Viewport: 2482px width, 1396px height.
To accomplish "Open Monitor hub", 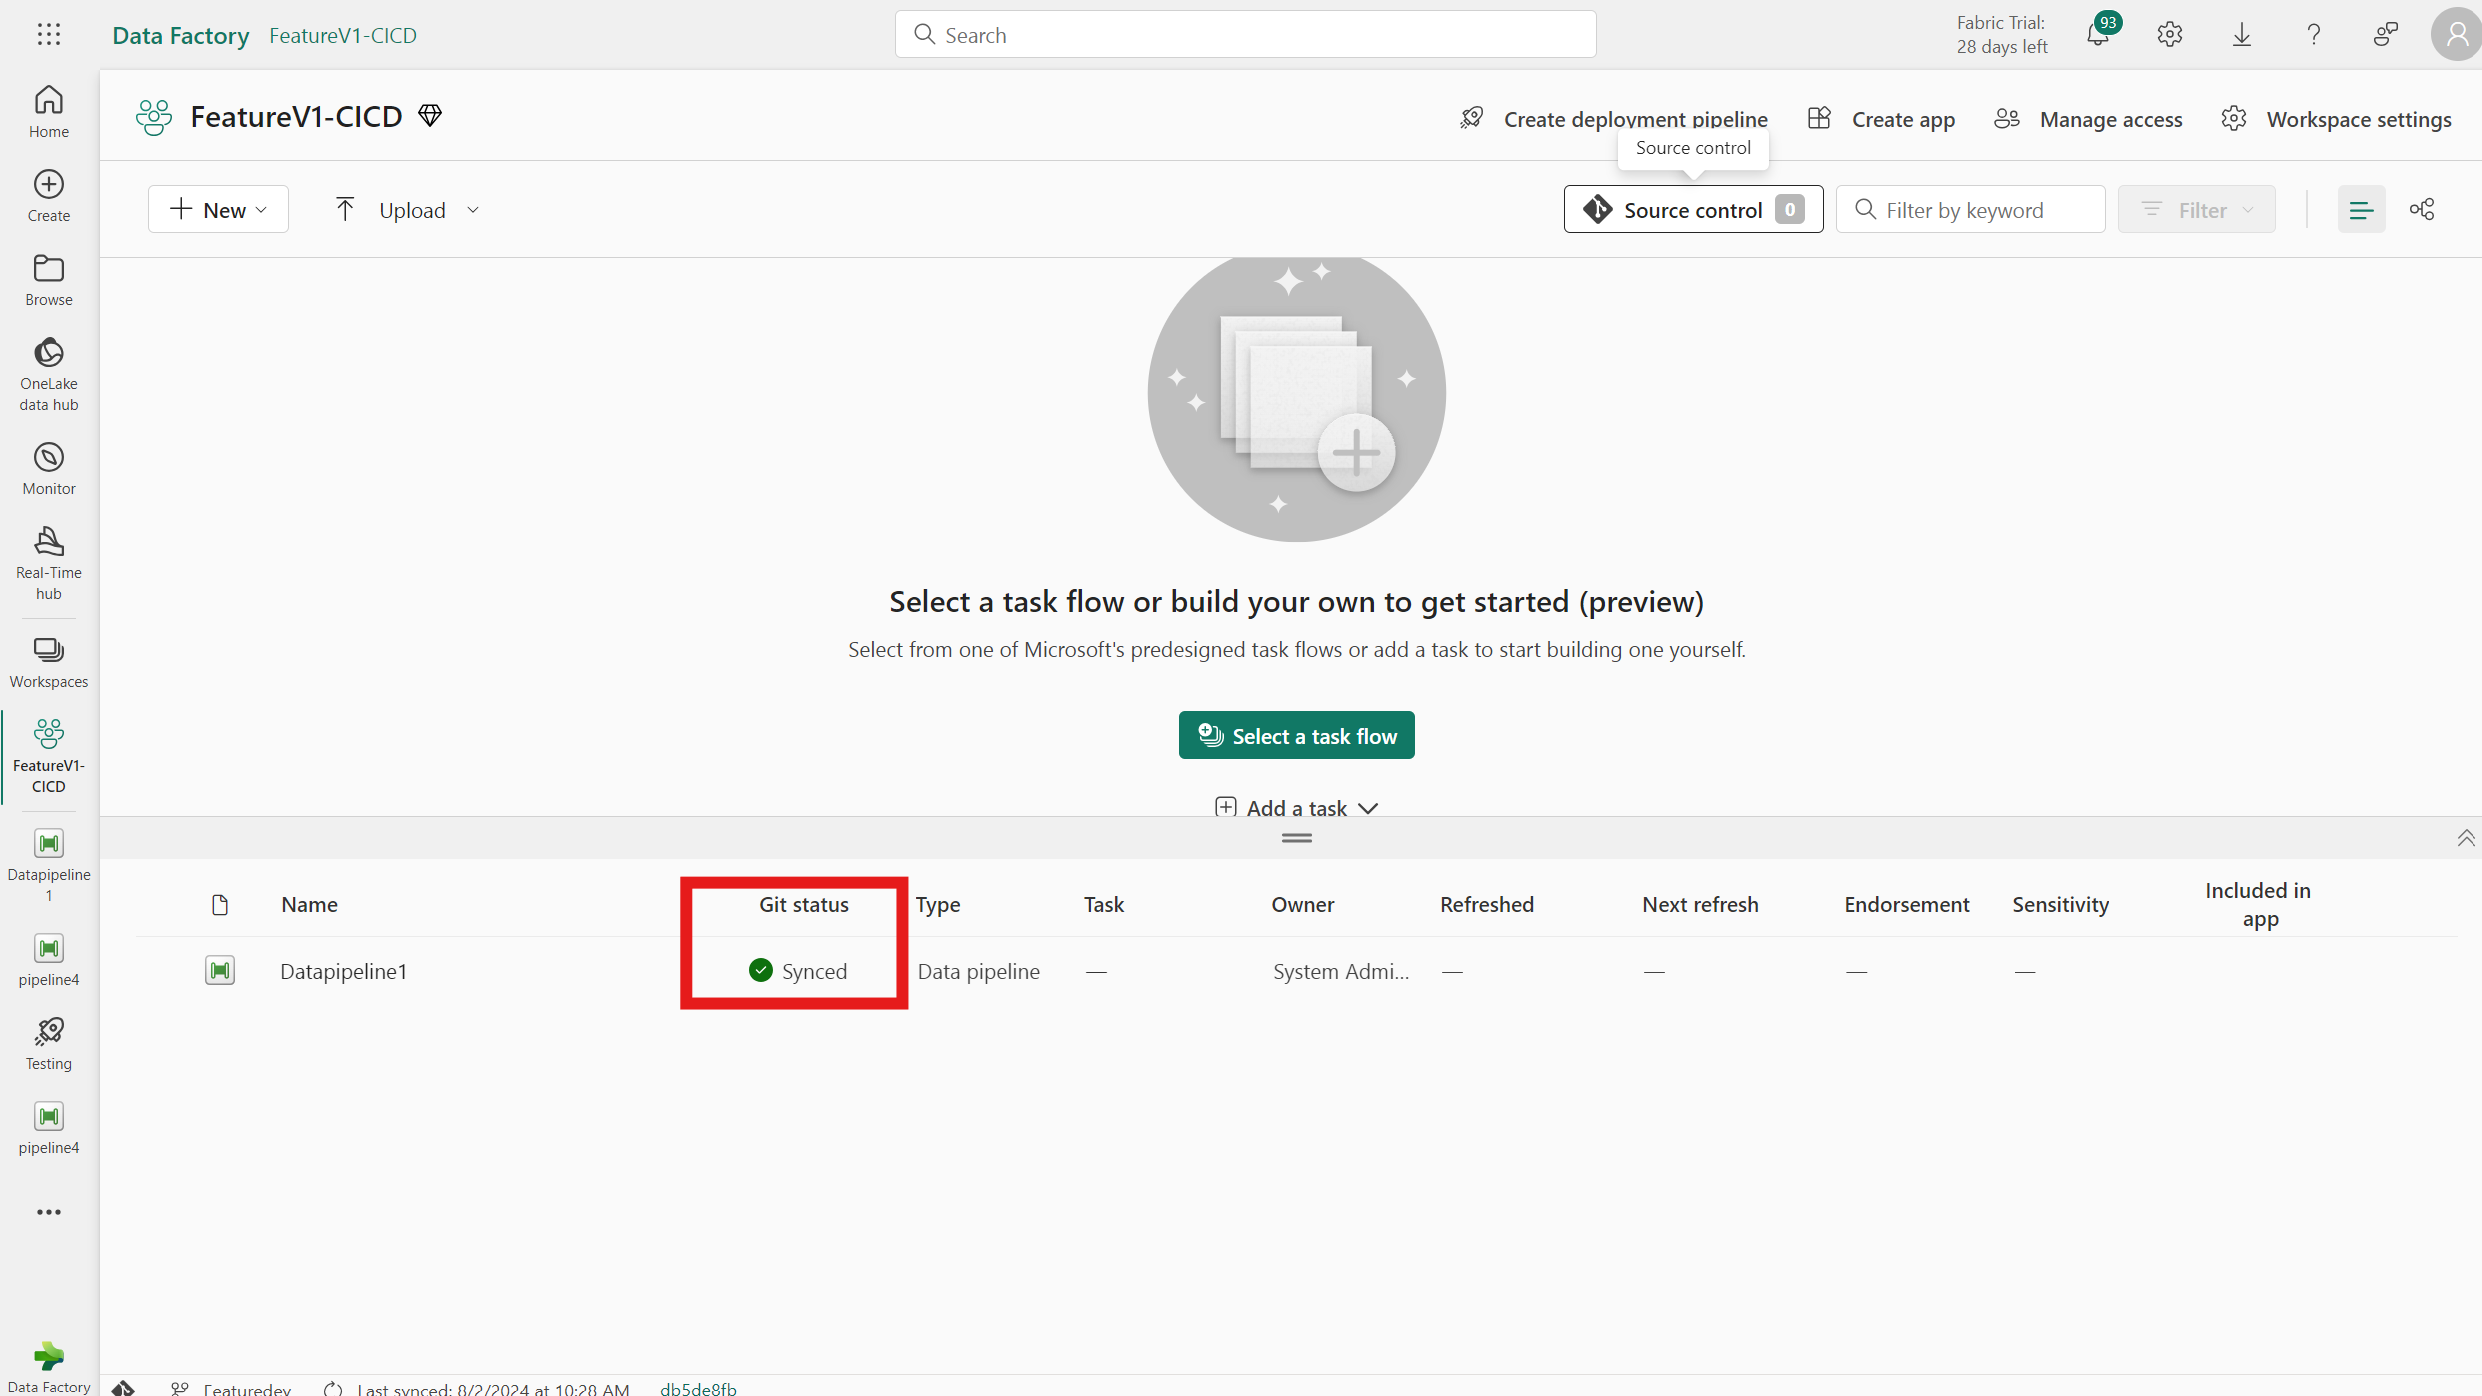I will point(49,468).
